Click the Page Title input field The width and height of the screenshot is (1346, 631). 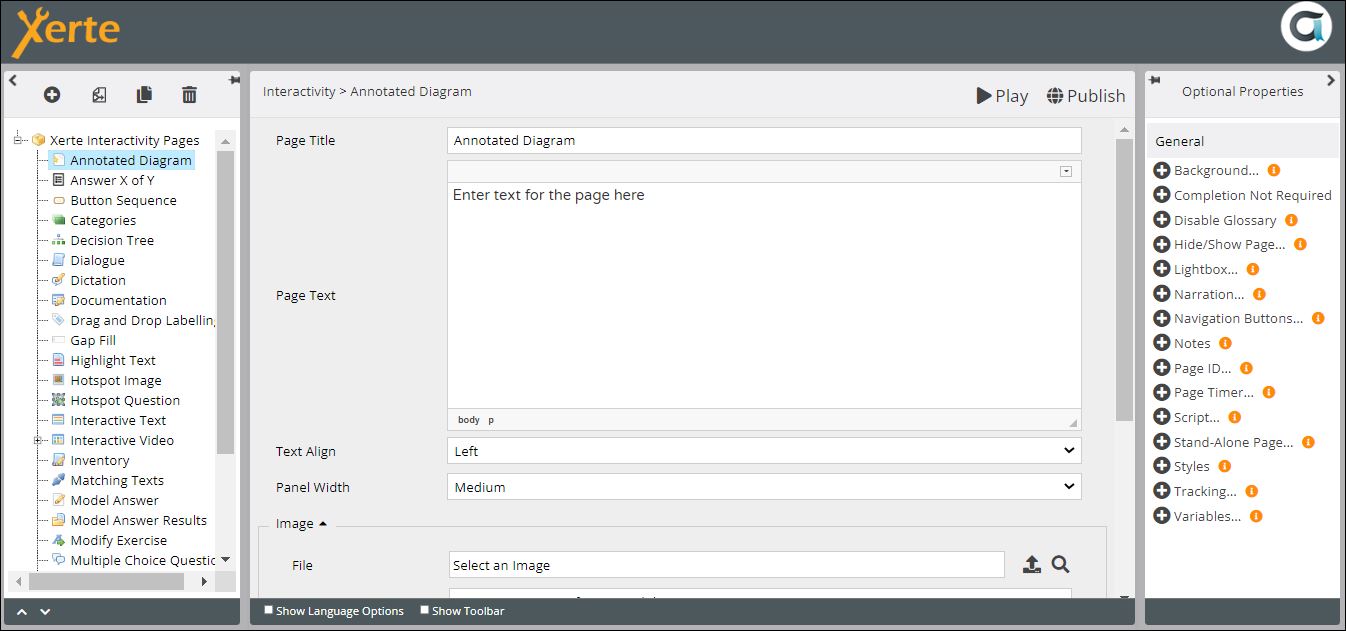tap(764, 141)
